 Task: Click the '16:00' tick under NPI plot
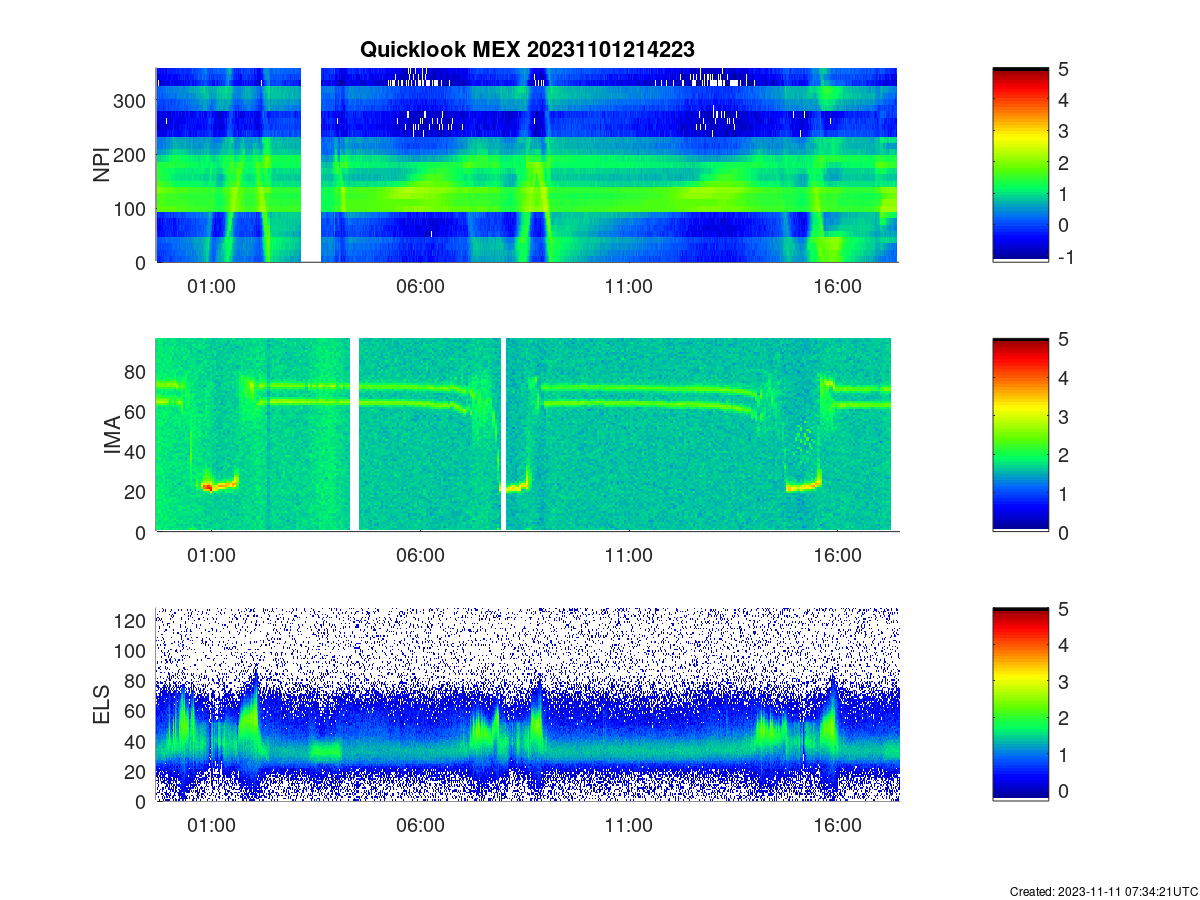pyautogui.click(x=837, y=286)
